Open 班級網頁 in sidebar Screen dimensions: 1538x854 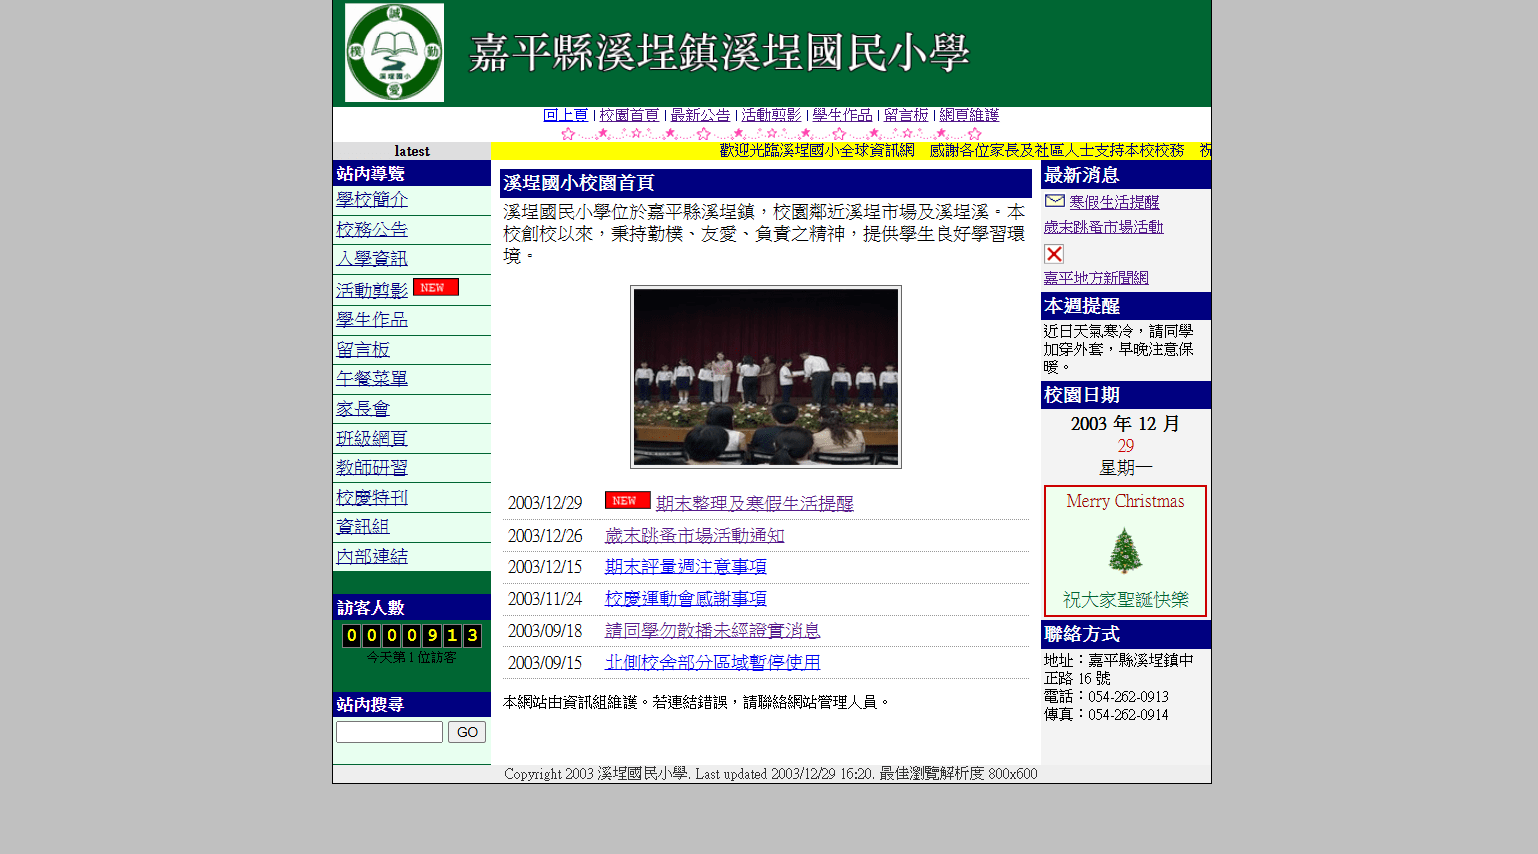(372, 439)
